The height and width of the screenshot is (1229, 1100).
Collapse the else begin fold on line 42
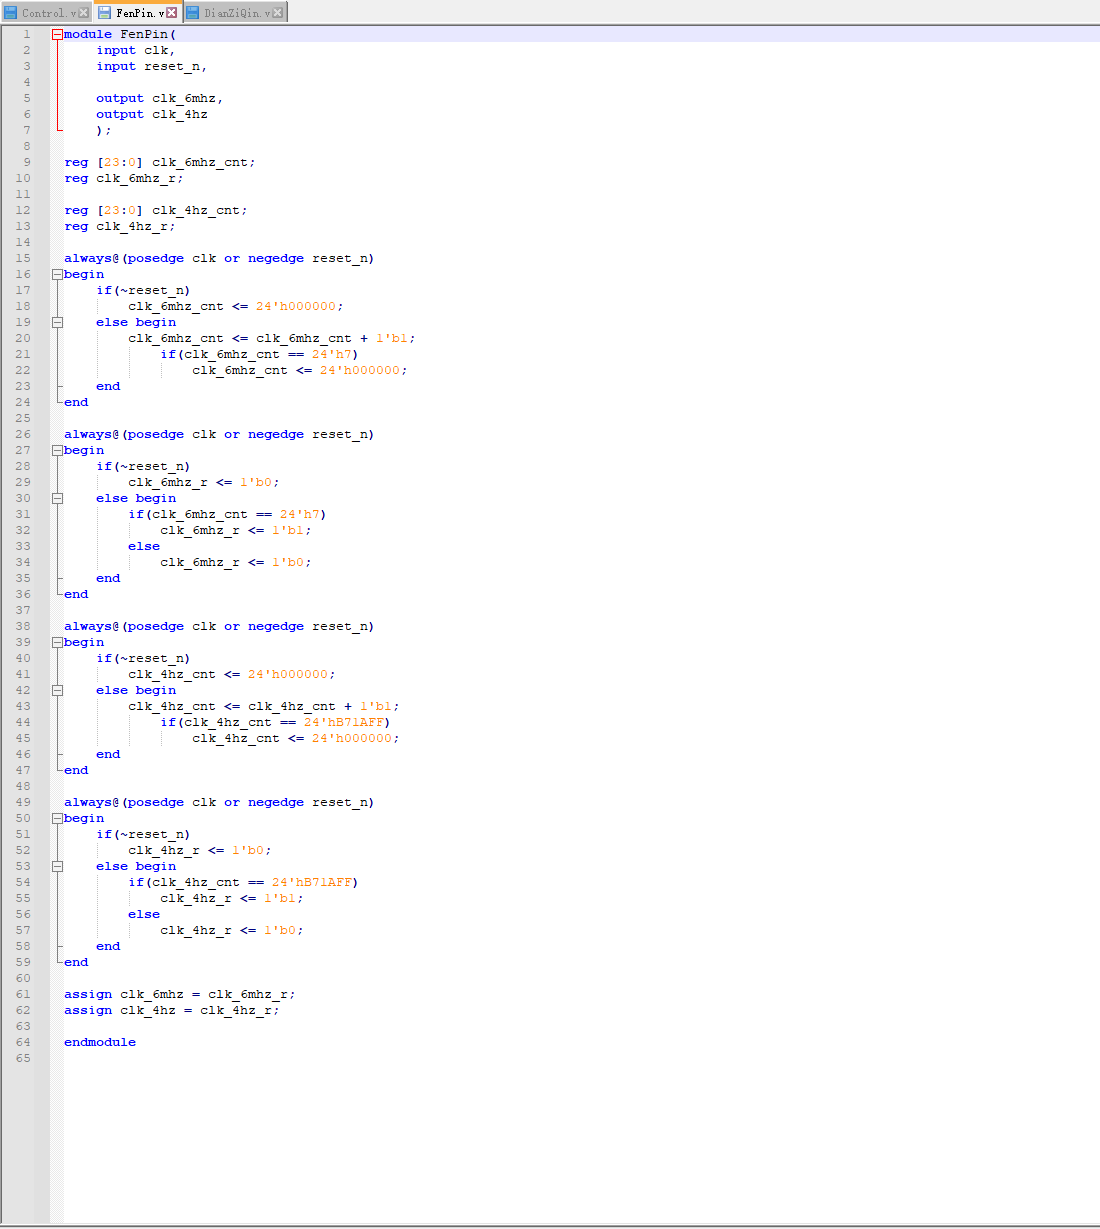pos(57,690)
